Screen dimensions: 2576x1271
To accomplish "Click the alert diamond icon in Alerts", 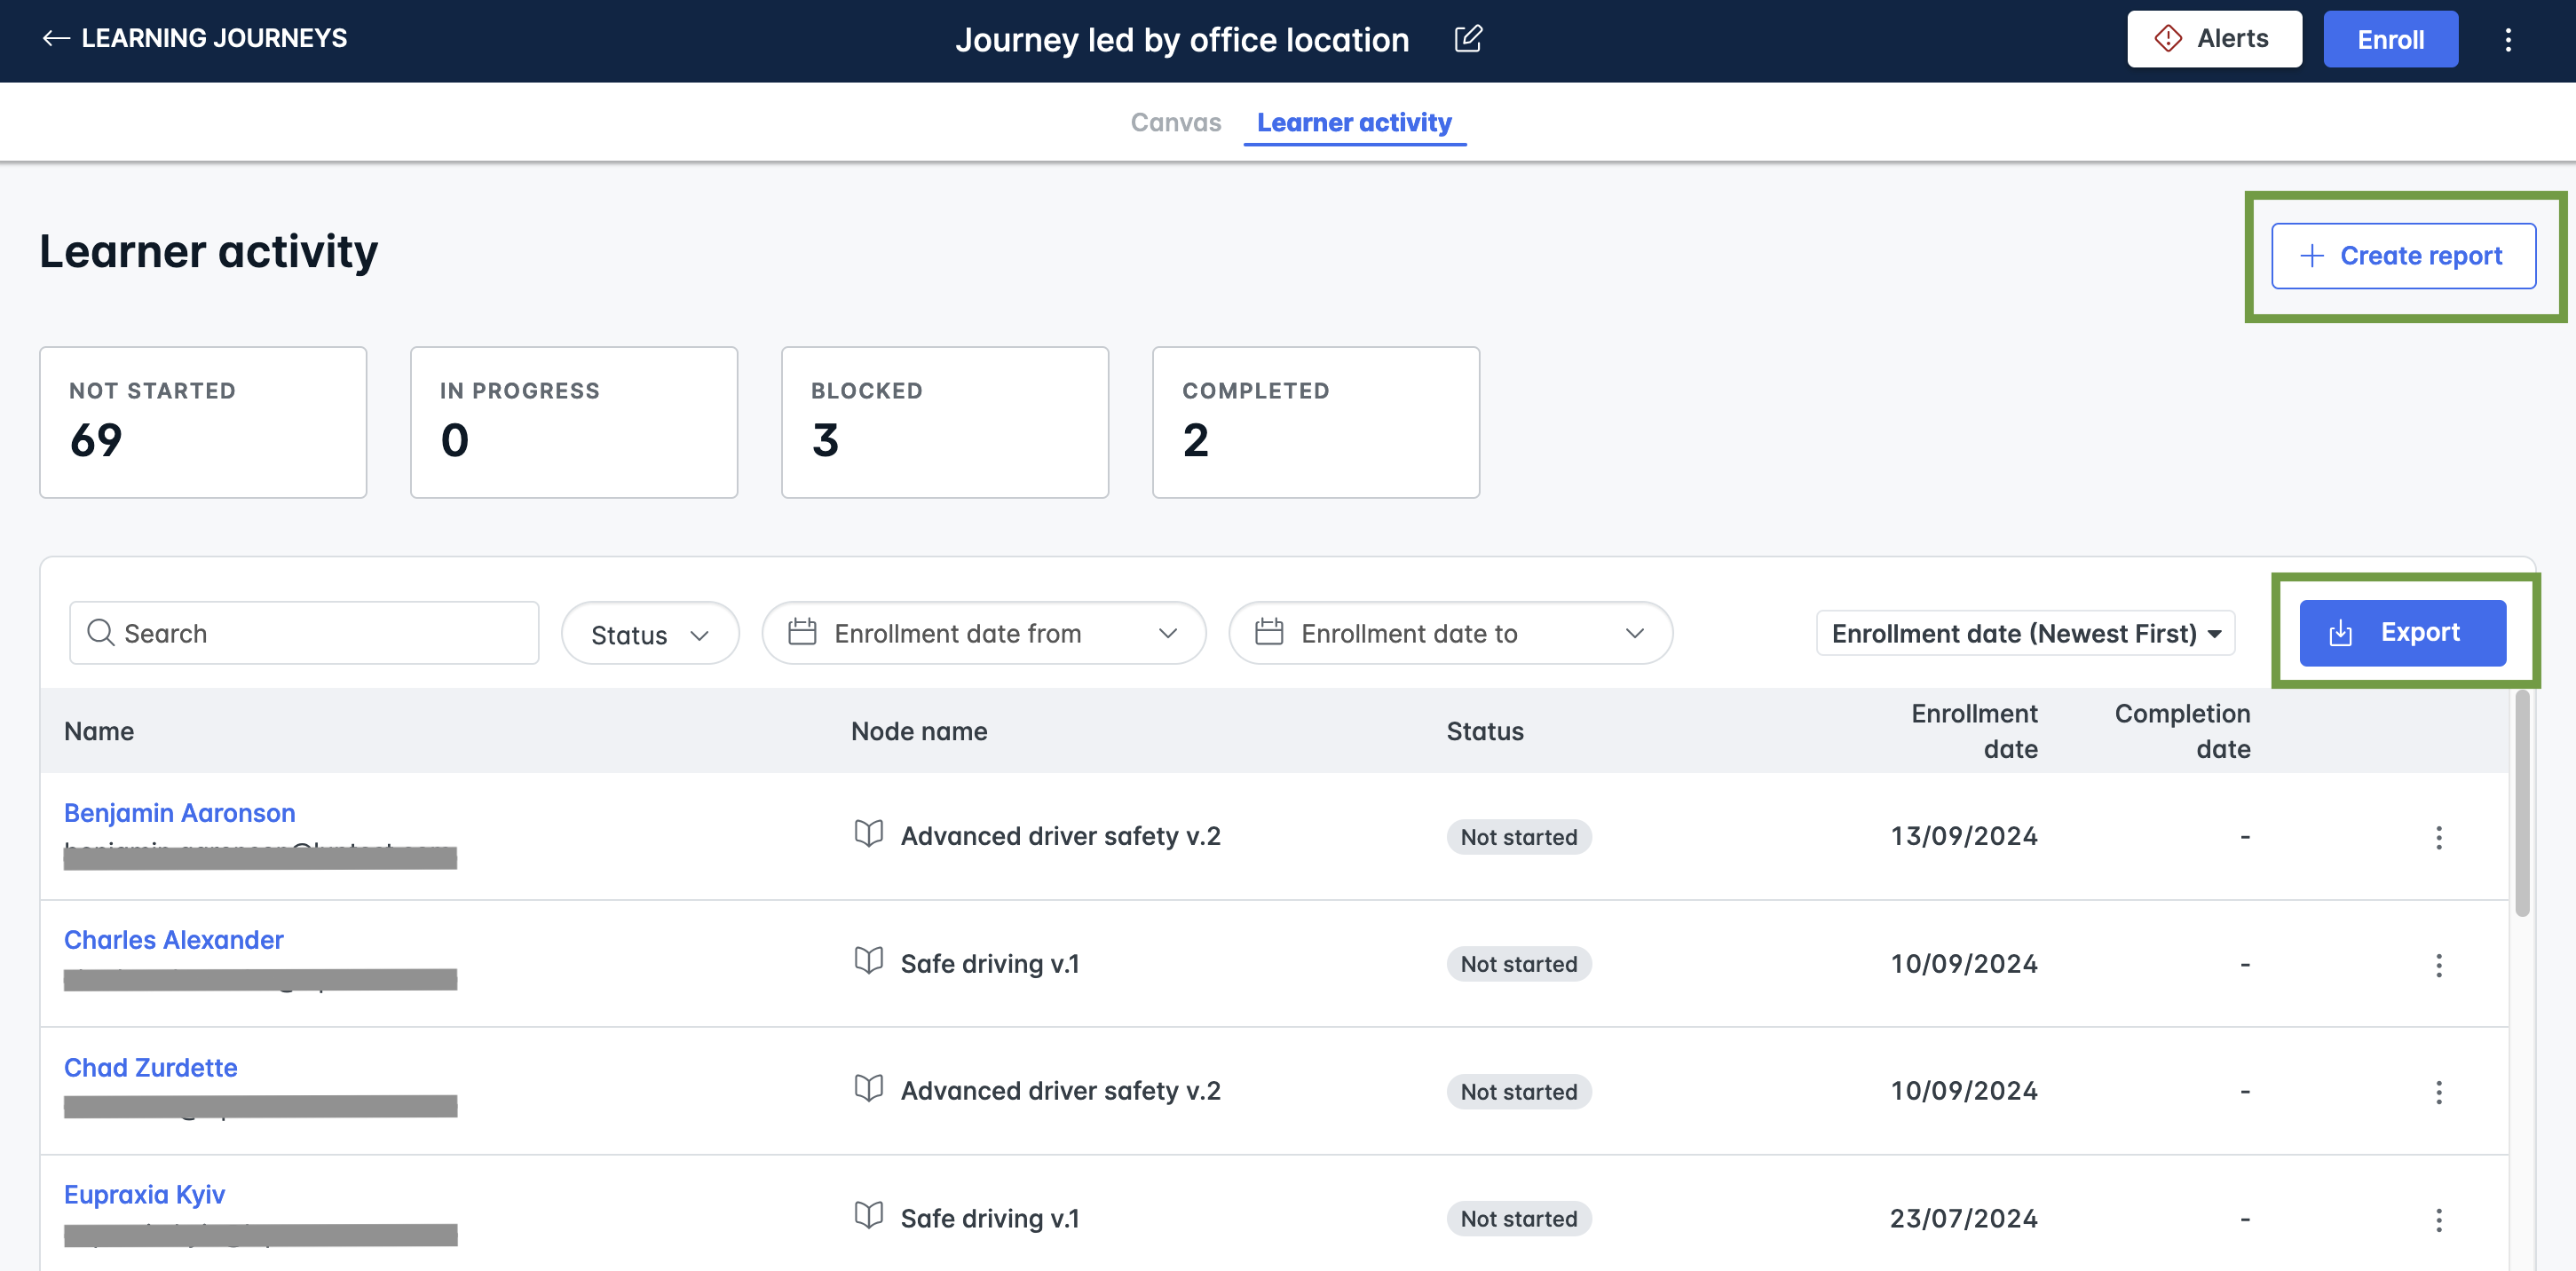I will [x=2167, y=38].
